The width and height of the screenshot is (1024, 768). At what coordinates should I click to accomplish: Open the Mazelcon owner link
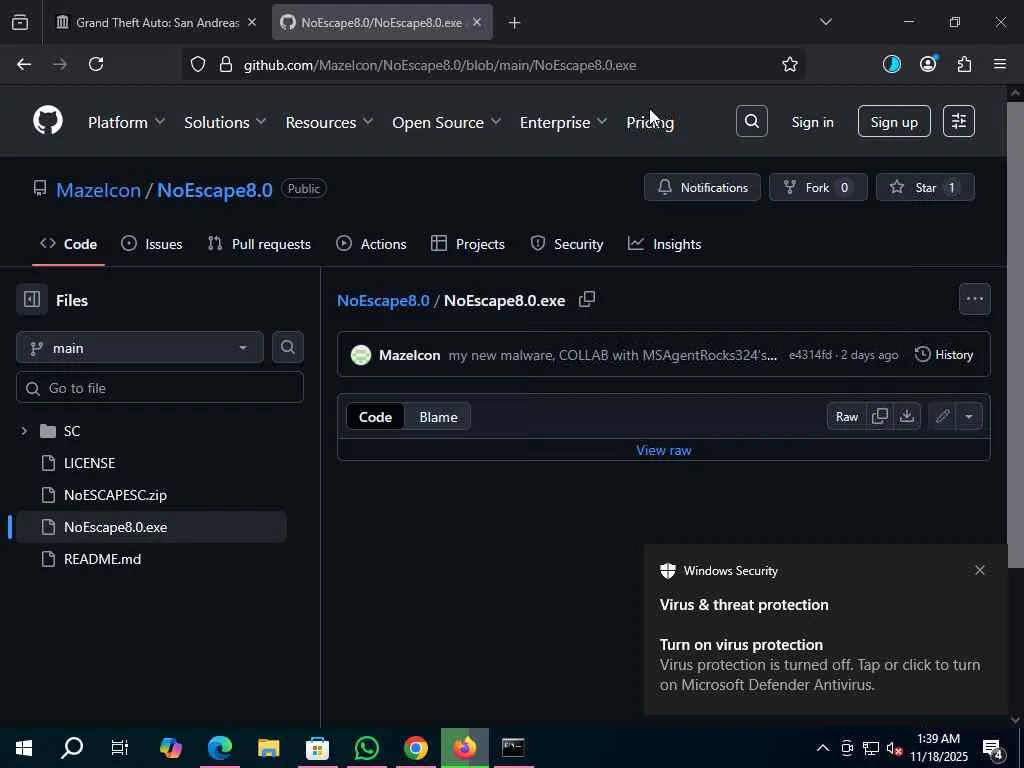(99, 190)
